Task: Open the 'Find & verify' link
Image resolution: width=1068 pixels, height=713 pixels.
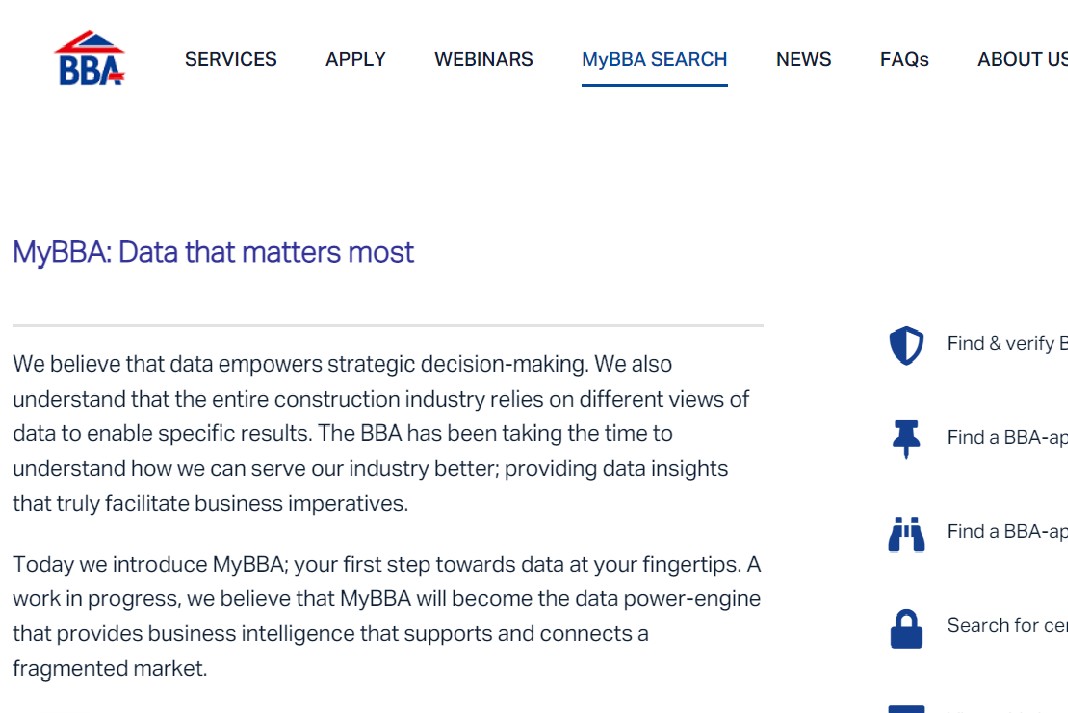Action: pos(1007,343)
